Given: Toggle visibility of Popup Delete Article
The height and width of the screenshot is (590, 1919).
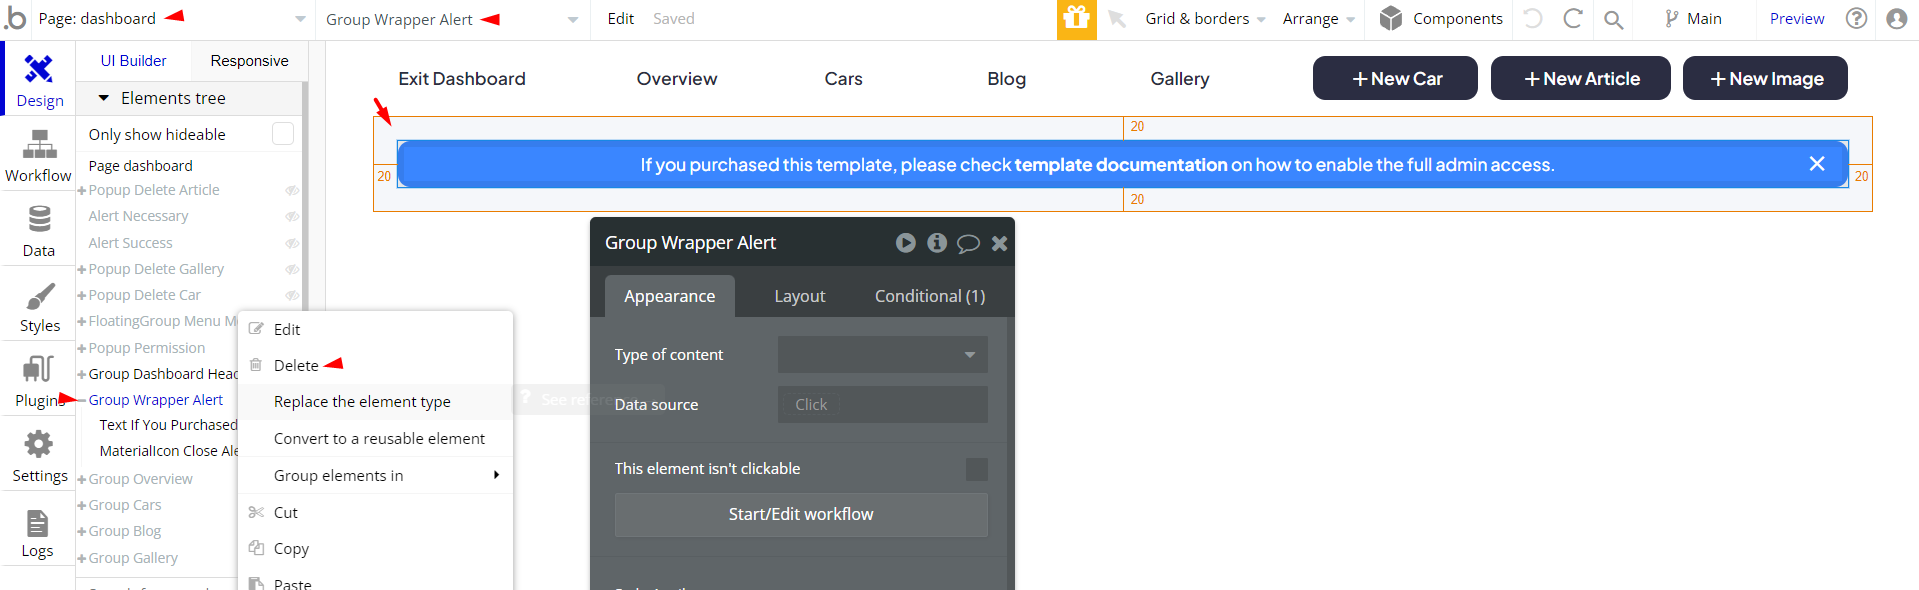Looking at the screenshot, I should tap(292, 190).
